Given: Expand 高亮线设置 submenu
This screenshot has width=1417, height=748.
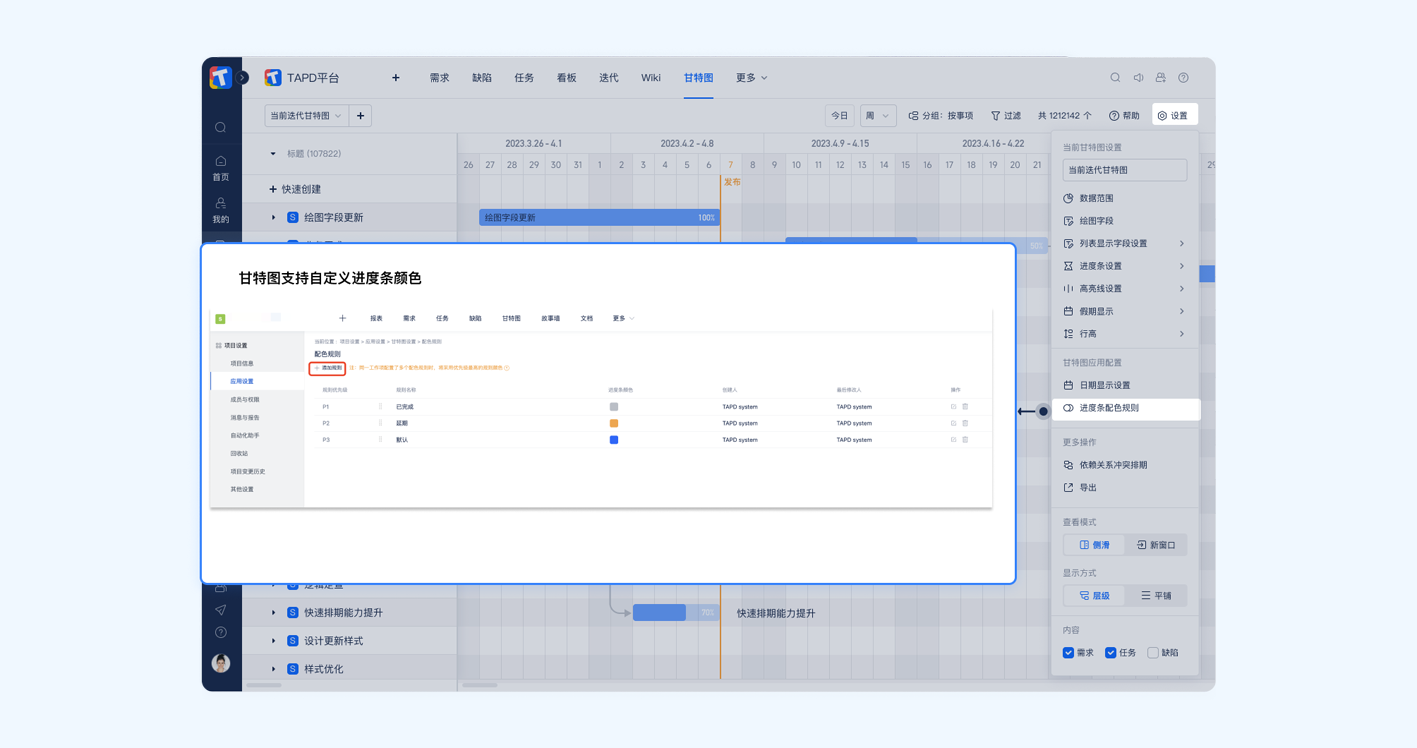Looking at the screenshot, I should point(1124,289).
